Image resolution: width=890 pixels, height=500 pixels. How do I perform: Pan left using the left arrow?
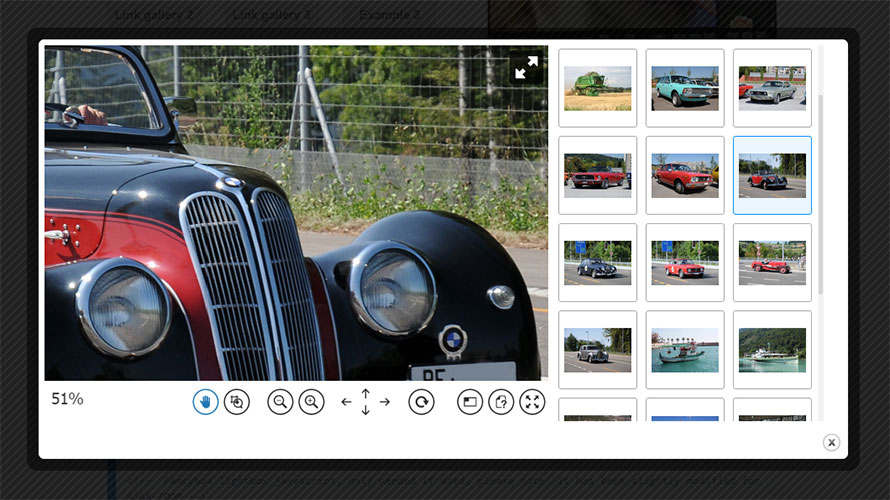pyautogui.click(x=347, y=402)
